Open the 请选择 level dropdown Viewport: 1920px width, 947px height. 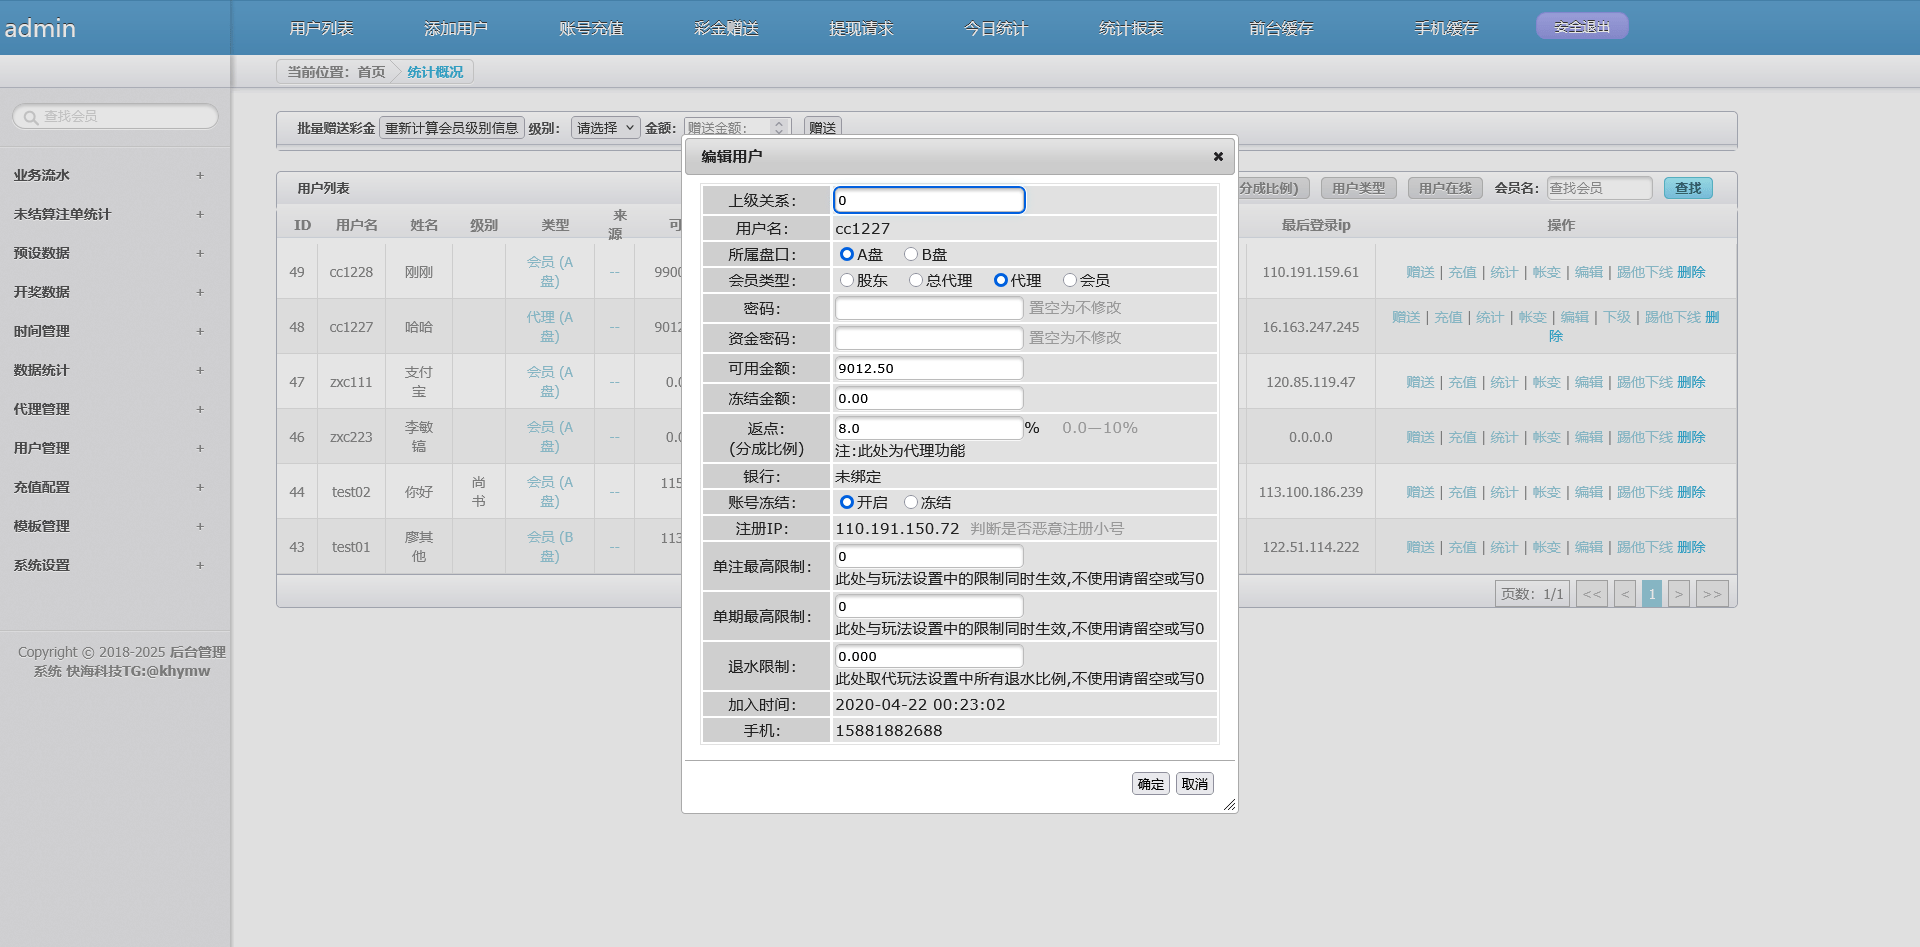pos(605,128)
